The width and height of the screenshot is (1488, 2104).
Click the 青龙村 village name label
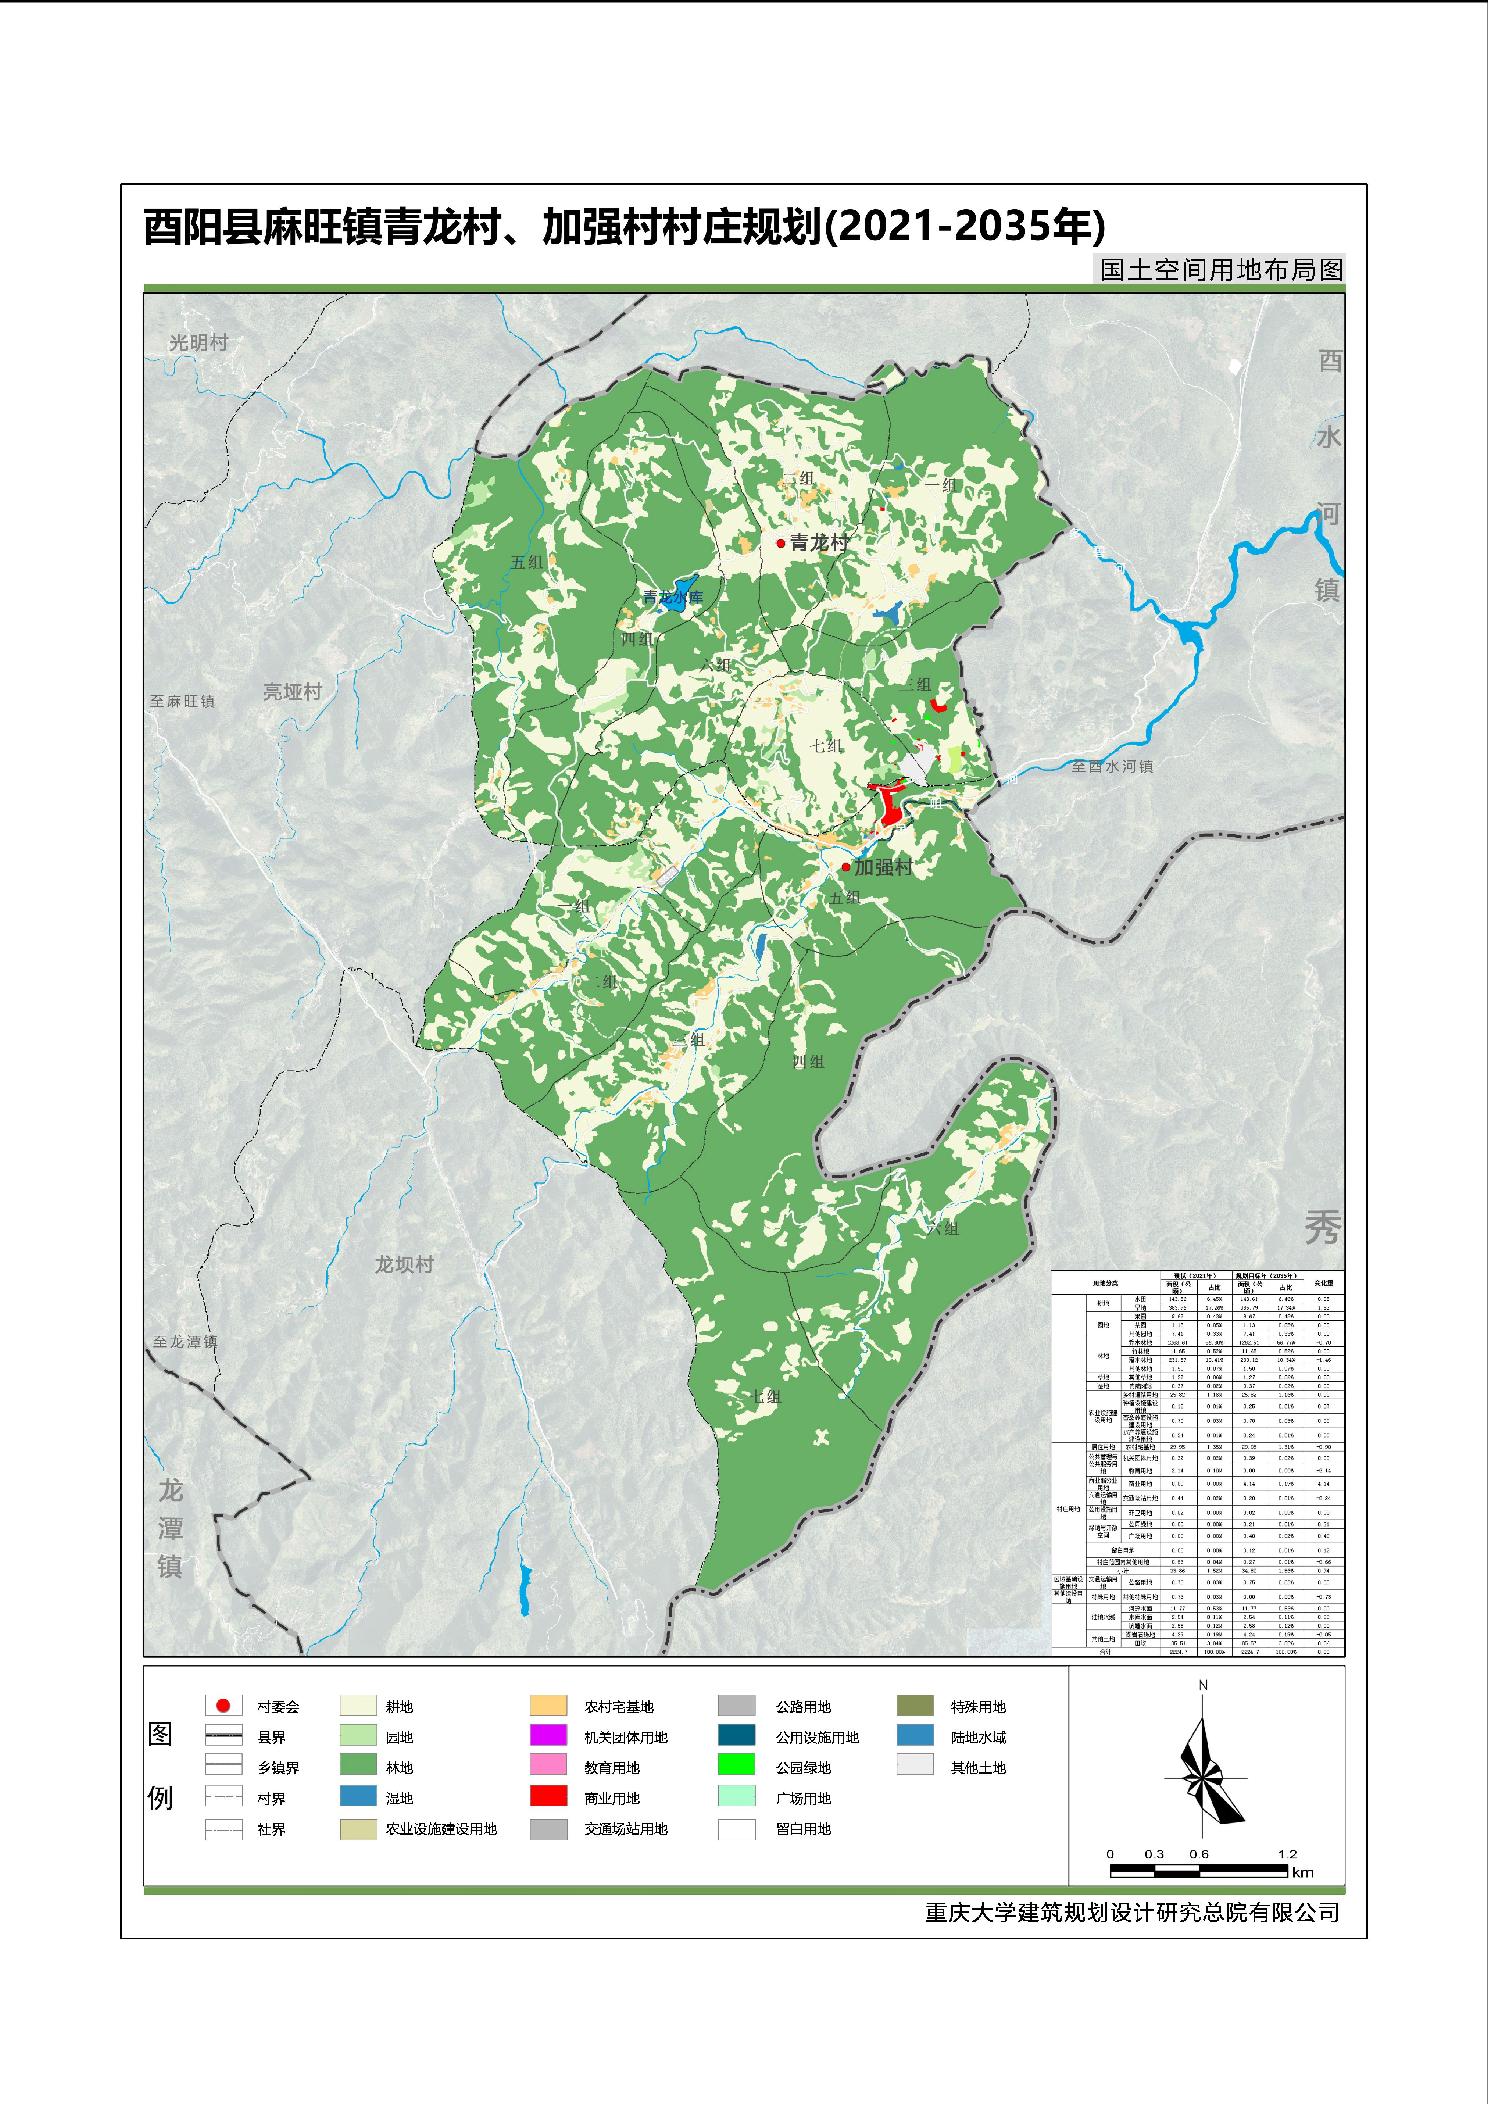(819, 542)
